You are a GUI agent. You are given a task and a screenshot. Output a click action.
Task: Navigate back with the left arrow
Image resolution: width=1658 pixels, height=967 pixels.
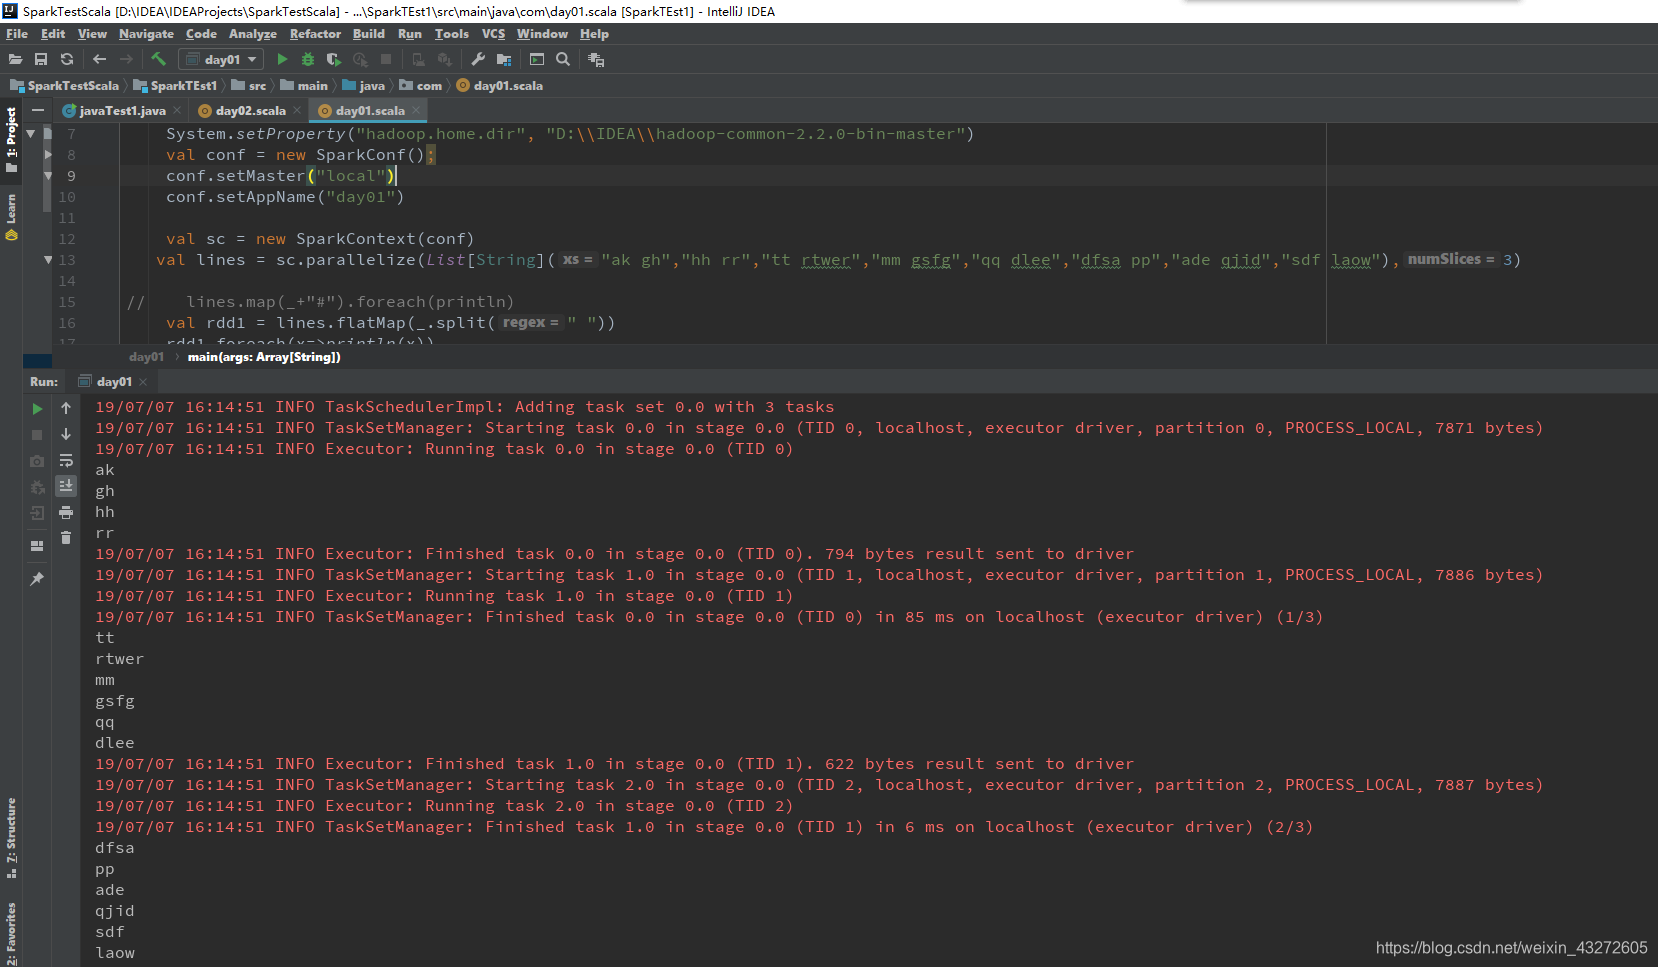pos(99,59)
